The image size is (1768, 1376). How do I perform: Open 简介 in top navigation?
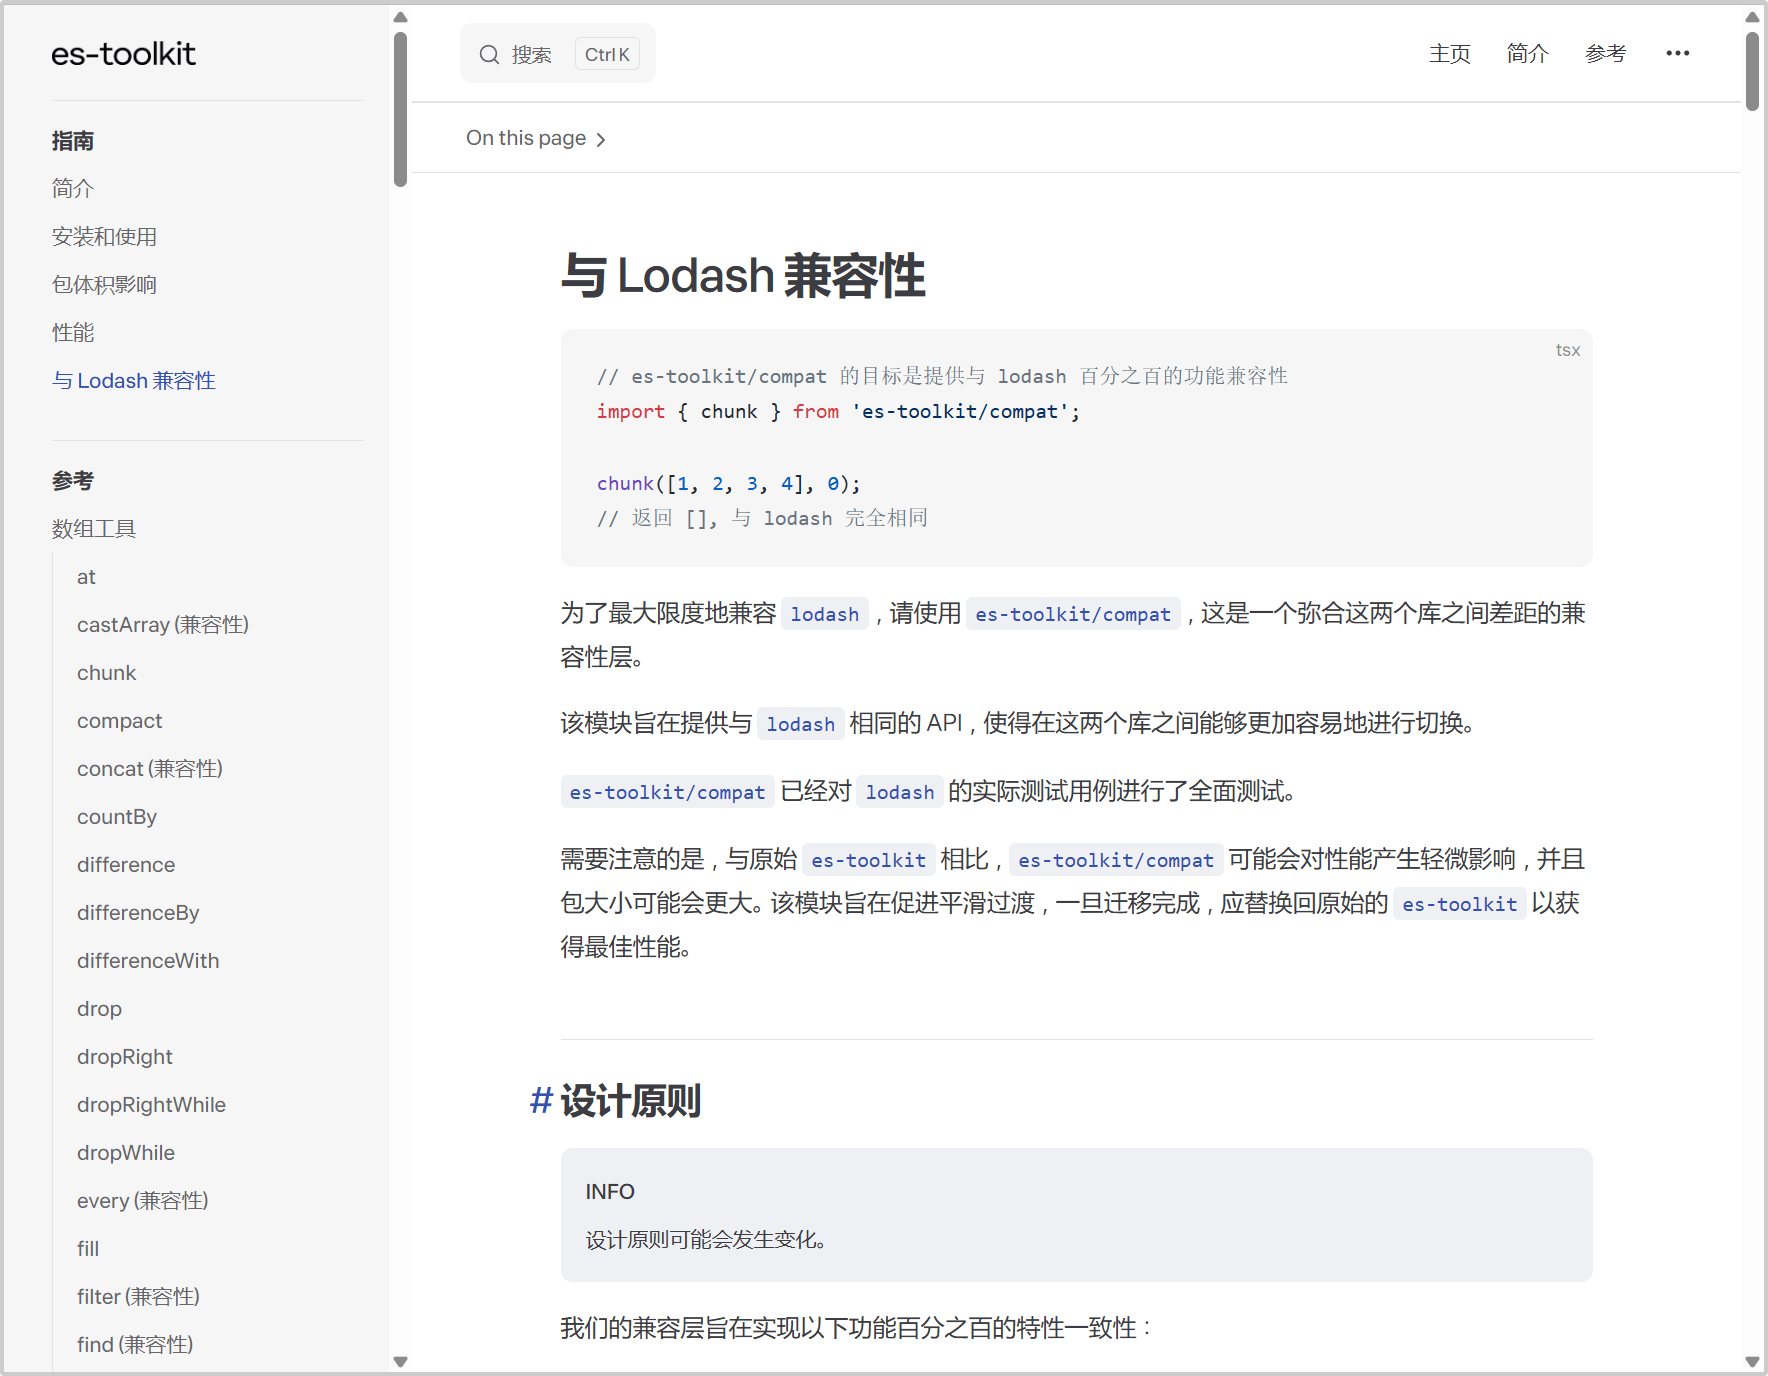[x=1527, y=53]
